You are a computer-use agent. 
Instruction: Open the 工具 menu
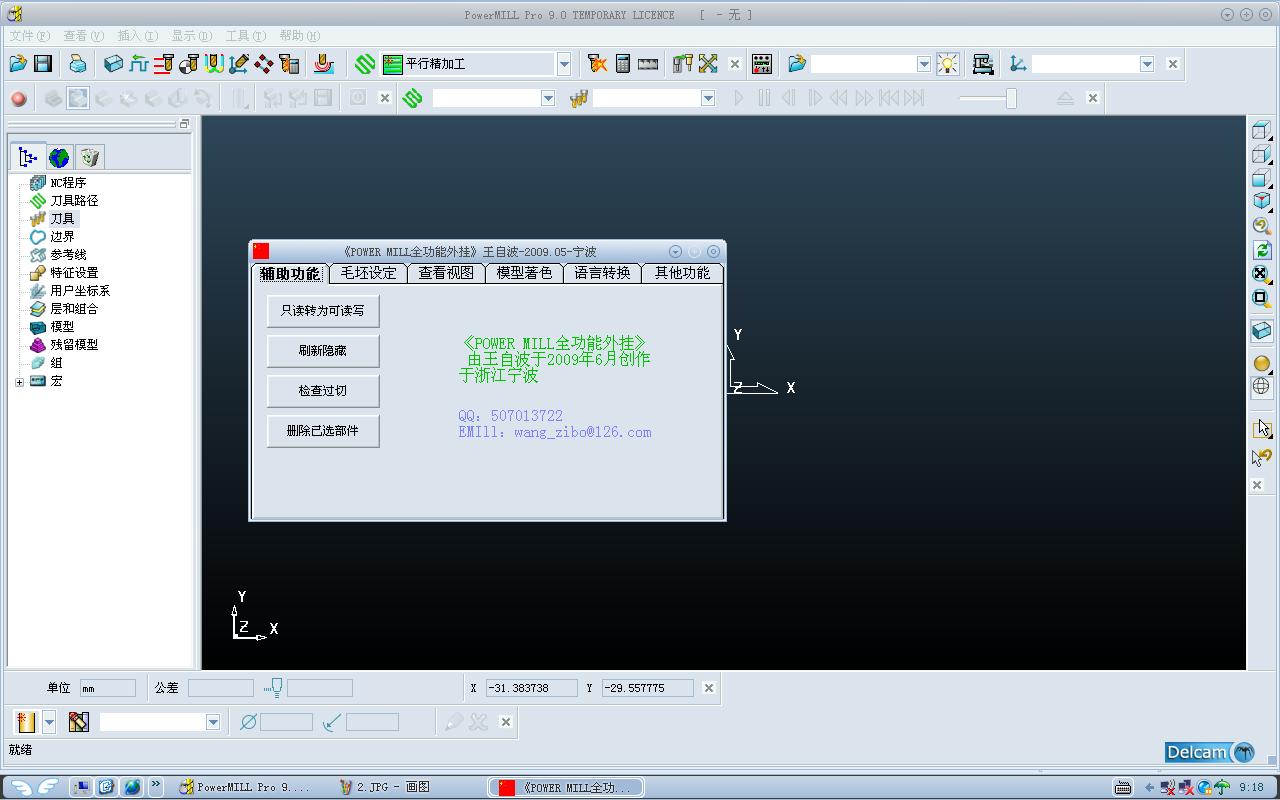[x=245, y=35]
